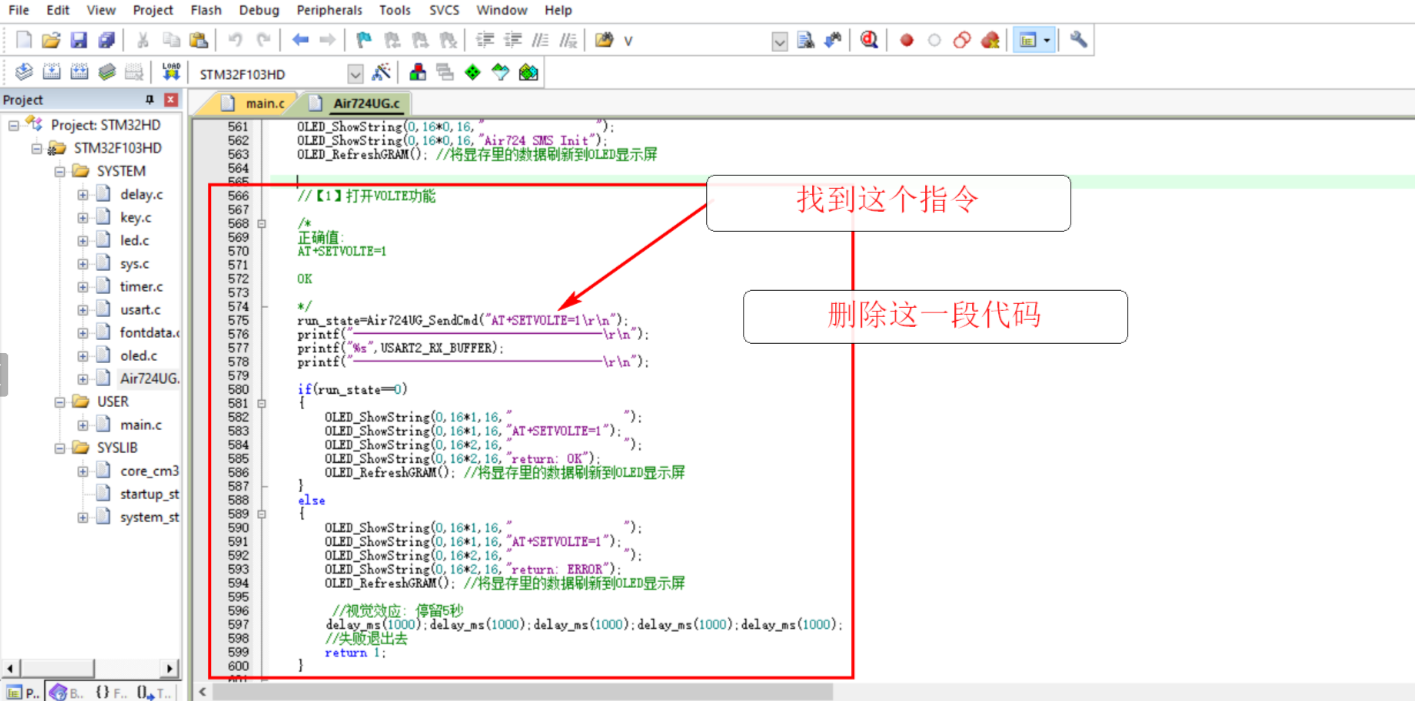Switch to main.c editor tab
The height and width of the screenshot is (701, 1415).
click(x=254, y=103)
